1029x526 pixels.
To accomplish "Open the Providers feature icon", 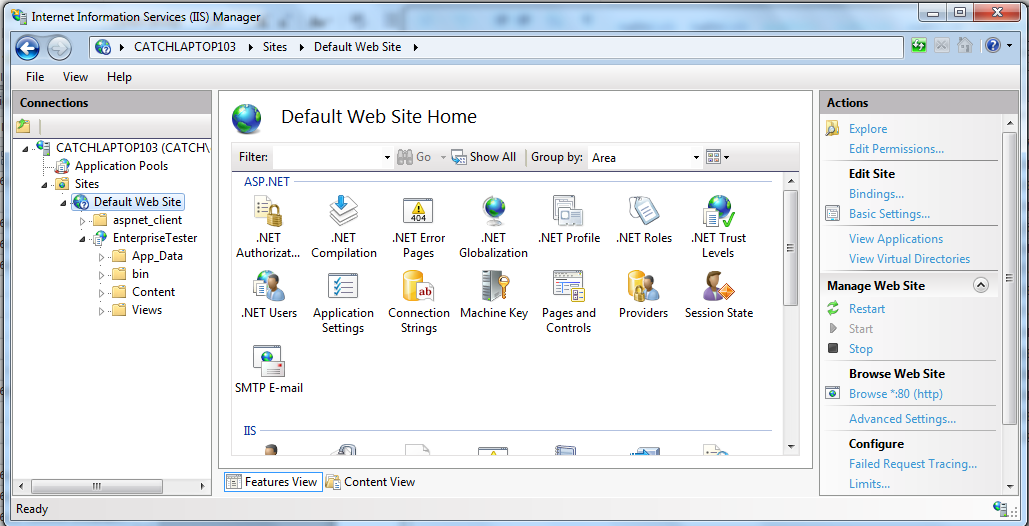I will click(x=643, y=287).
